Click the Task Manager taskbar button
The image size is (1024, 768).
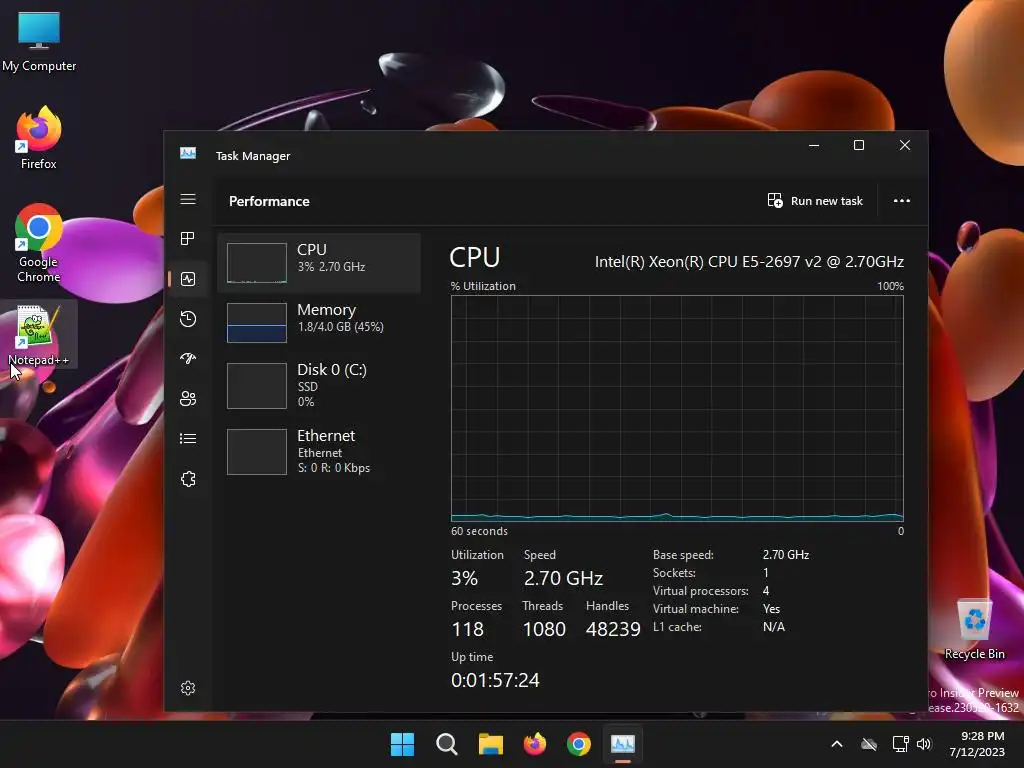click(623, 744)
